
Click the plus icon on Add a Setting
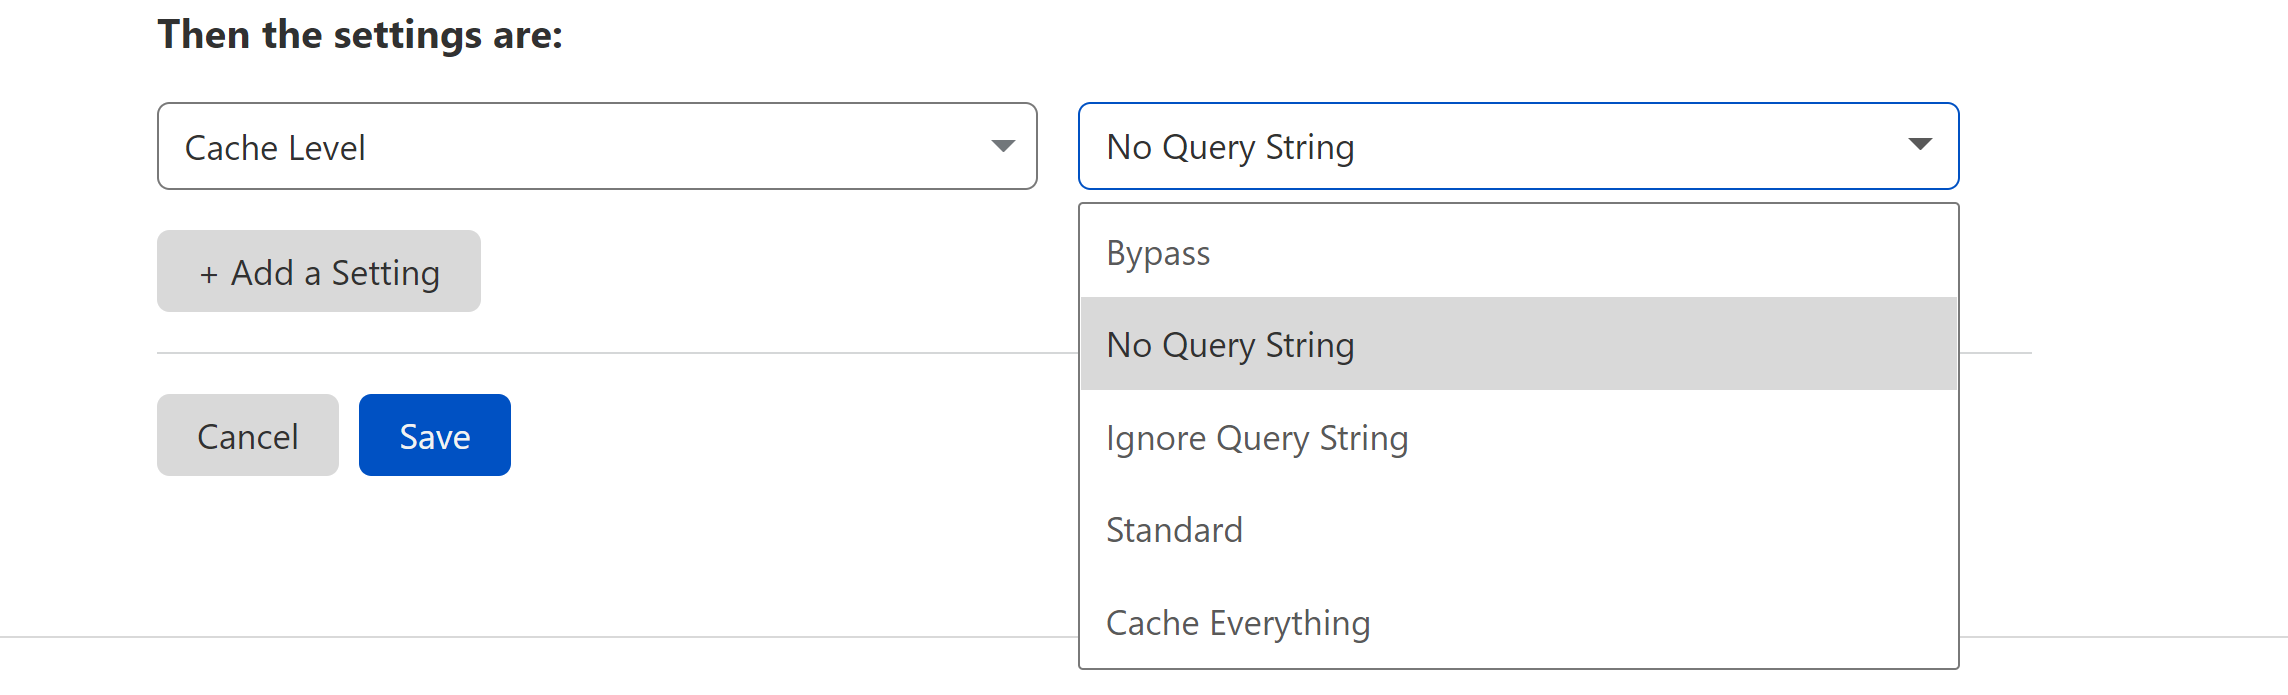[x=209, y=274]
